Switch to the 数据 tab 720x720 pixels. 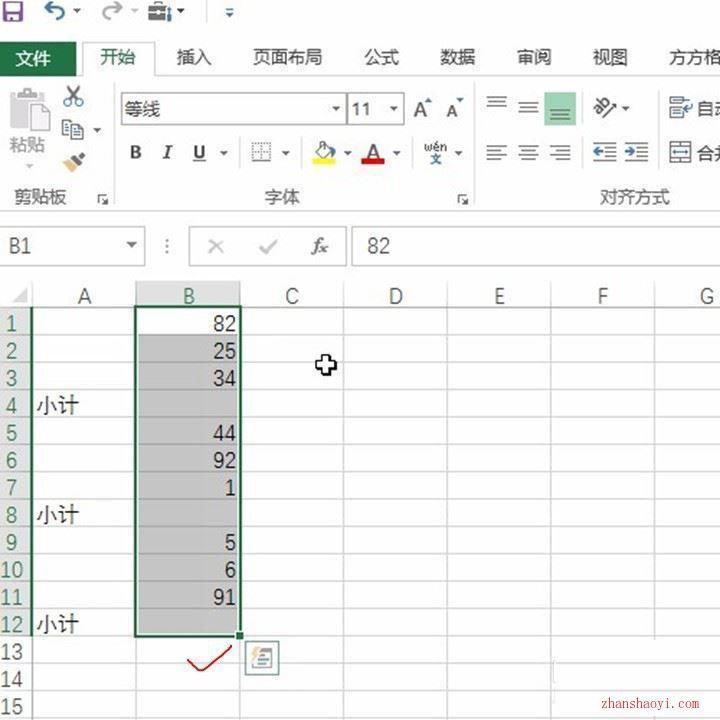(x=458, y=58)
